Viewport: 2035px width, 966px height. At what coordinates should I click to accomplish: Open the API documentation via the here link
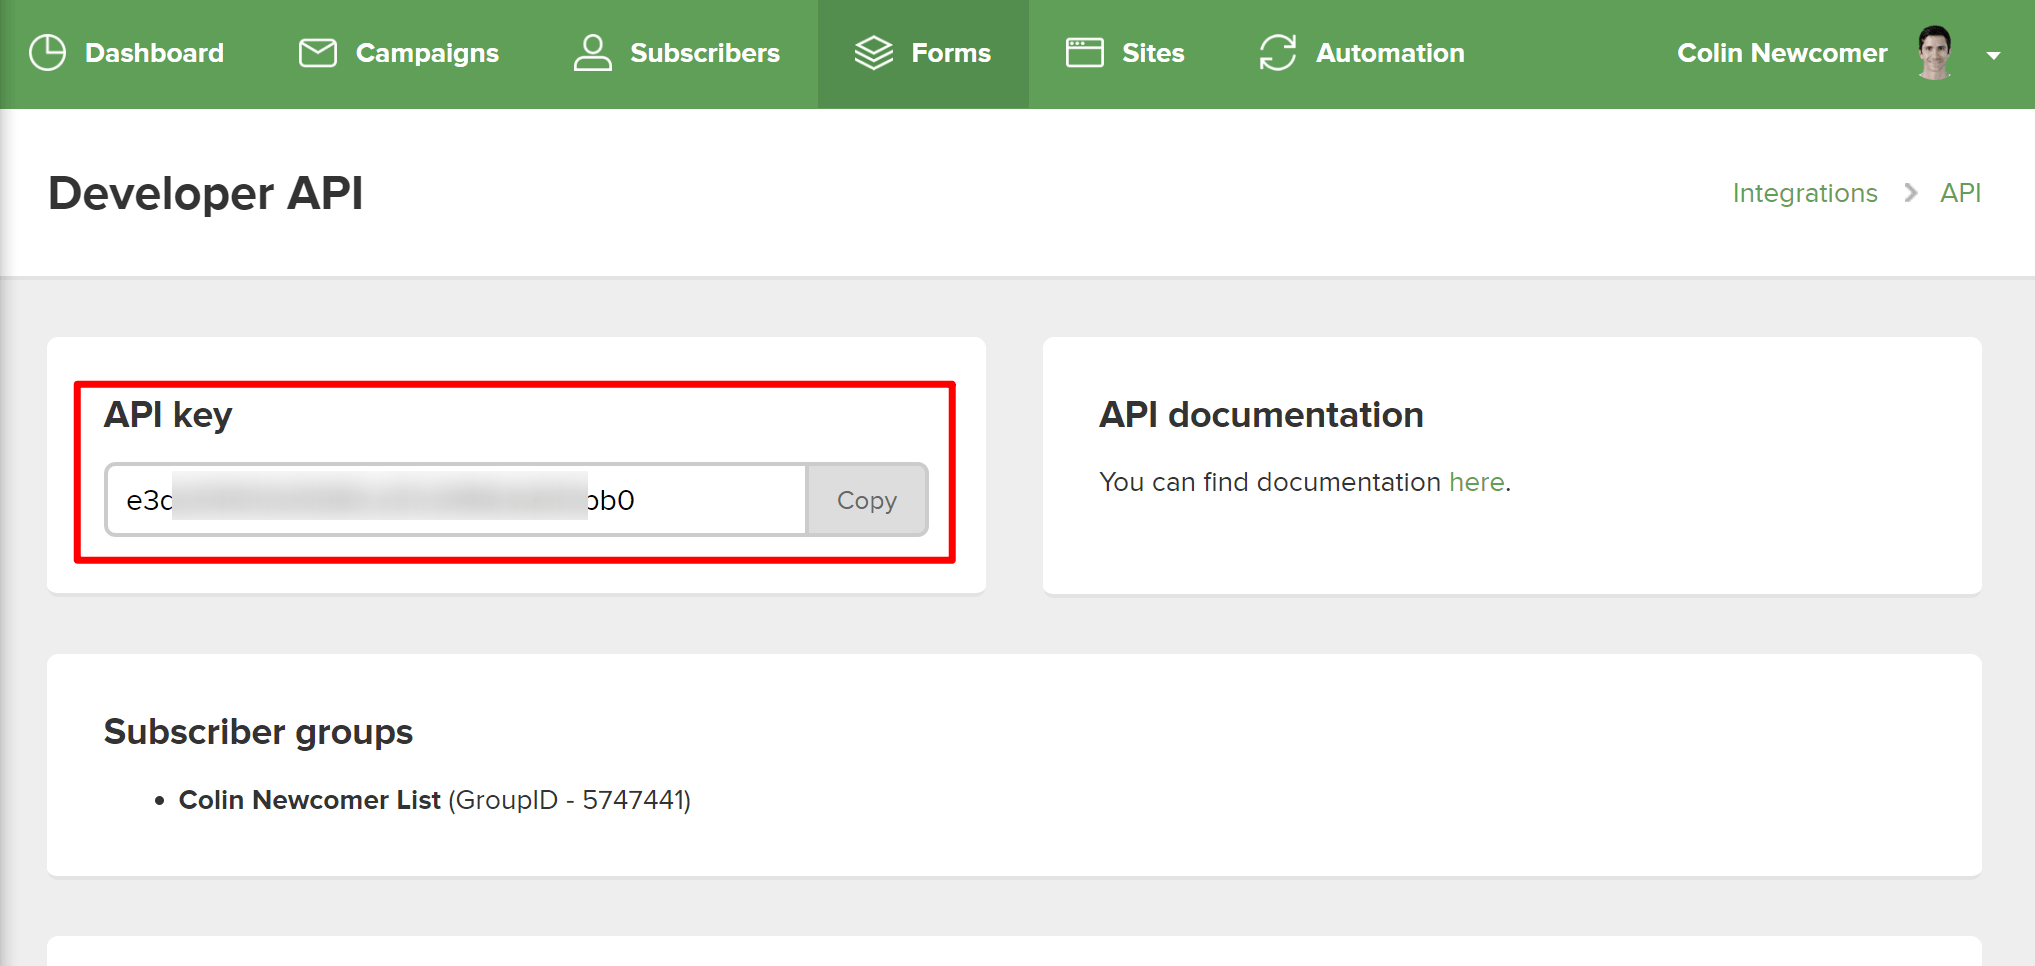(1477, 481)
